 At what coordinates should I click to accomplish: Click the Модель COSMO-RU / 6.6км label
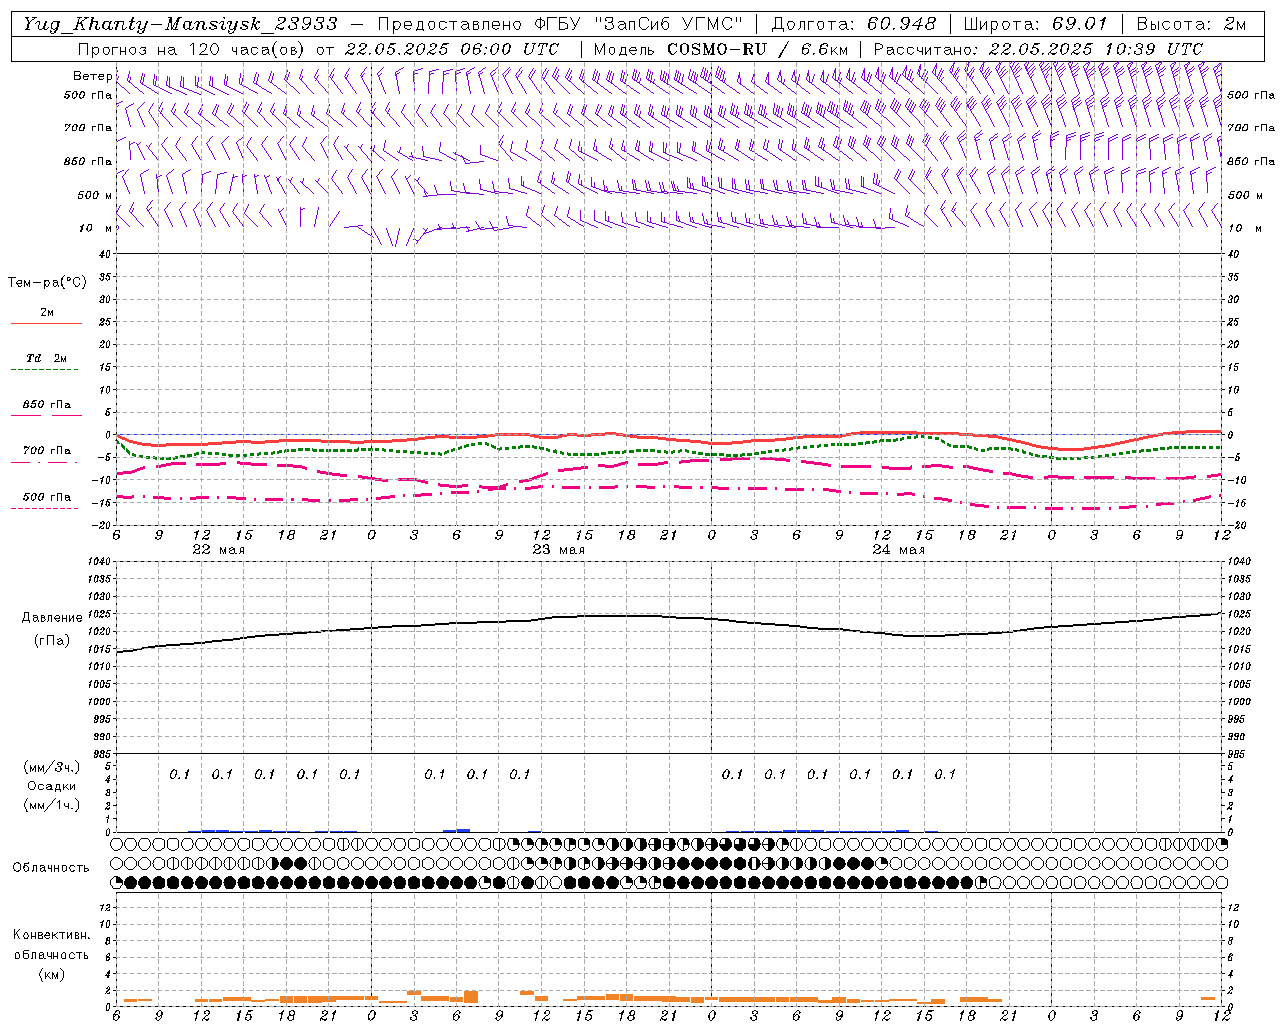click(x=721, y=49)
